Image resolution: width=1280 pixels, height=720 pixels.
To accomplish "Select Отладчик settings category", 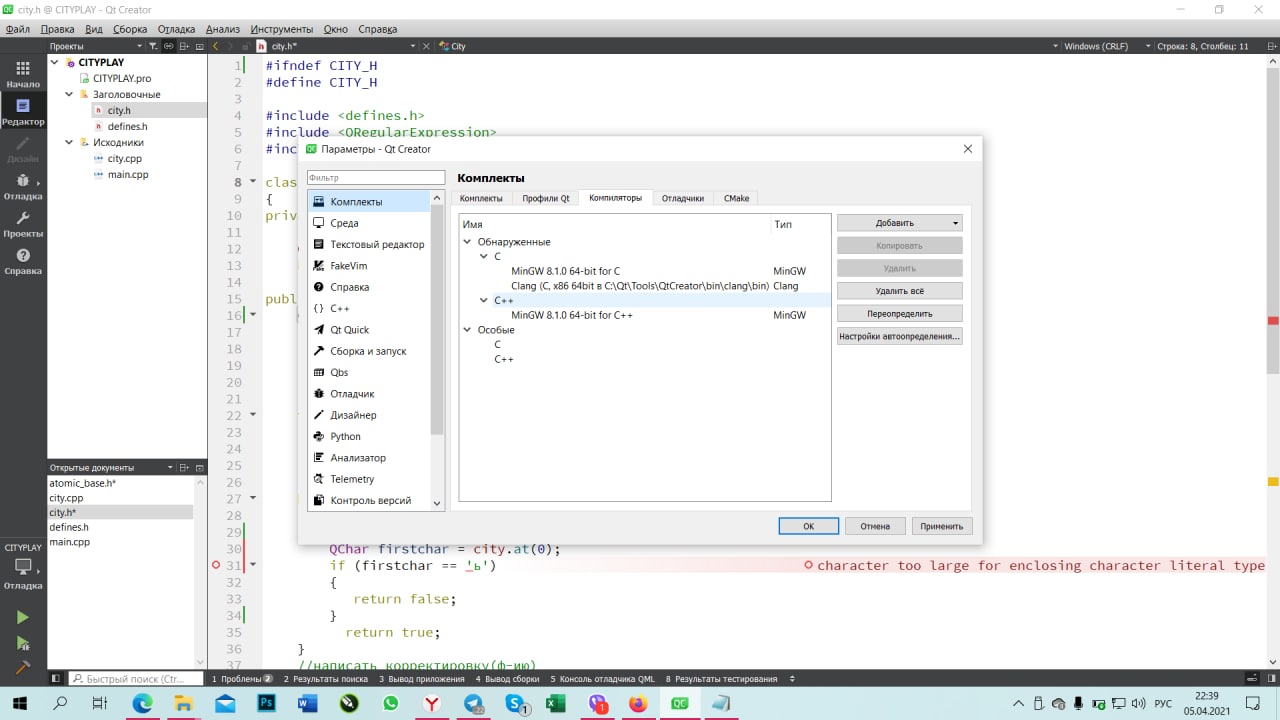I will pos(370,394).
